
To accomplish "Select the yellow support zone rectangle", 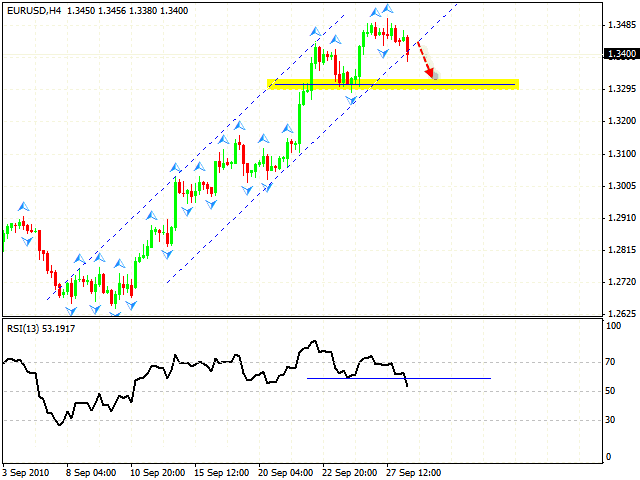I will pos(393,84).
